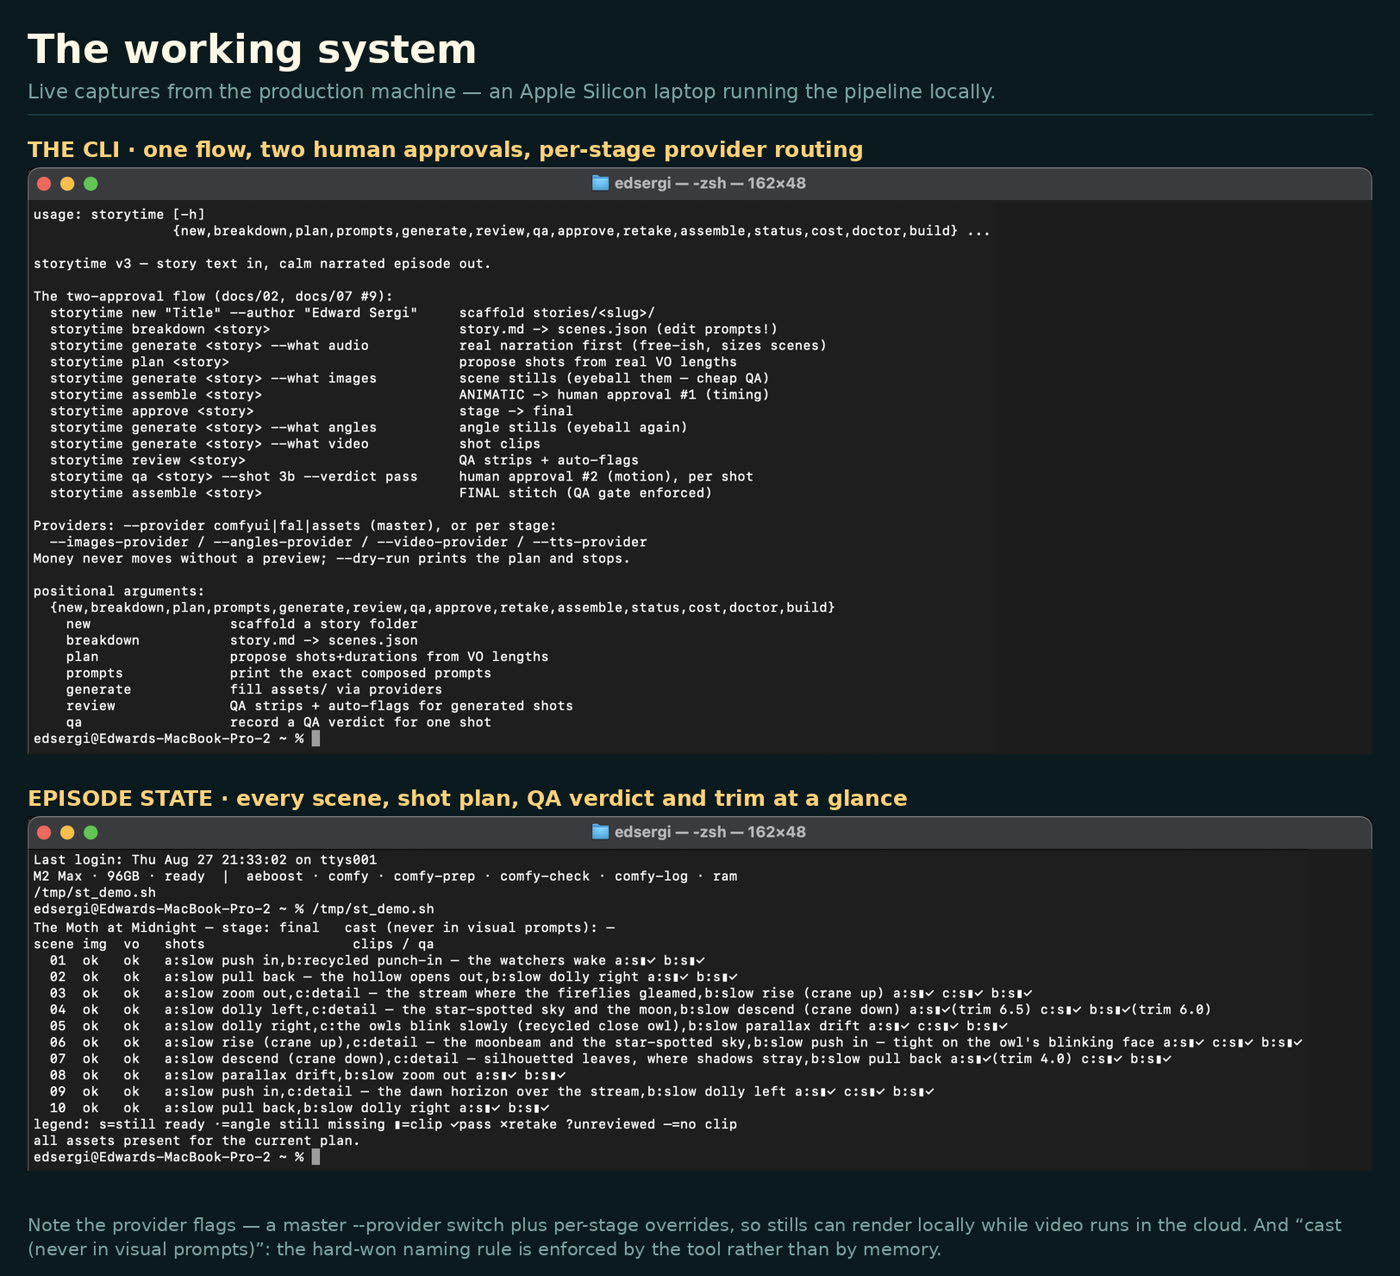Click the 'M2 Max · 96GB · ready' status line

[x=385, y=876]
